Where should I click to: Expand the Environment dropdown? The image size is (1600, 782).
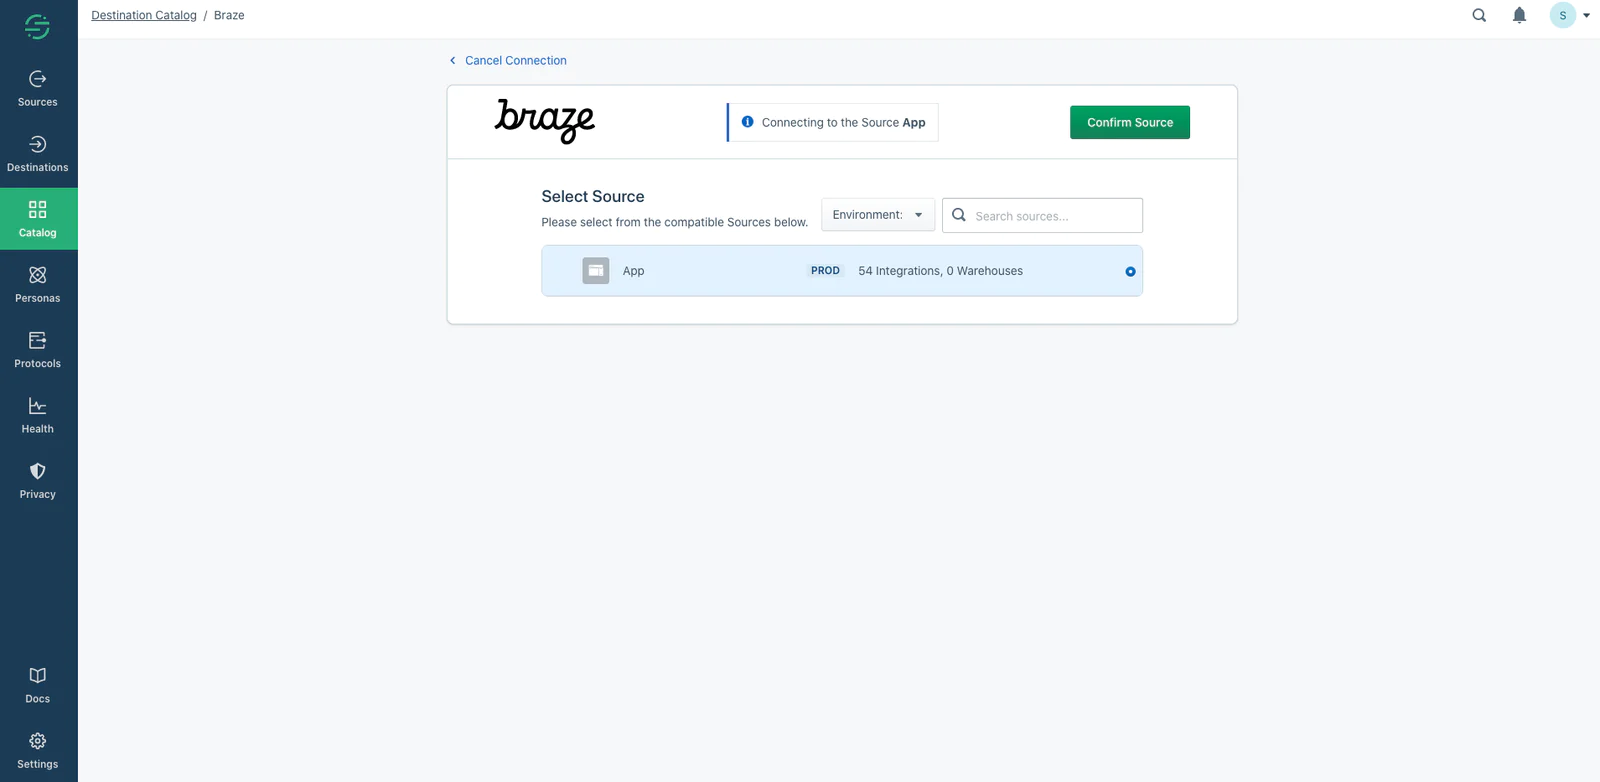(x=878, y=215)
